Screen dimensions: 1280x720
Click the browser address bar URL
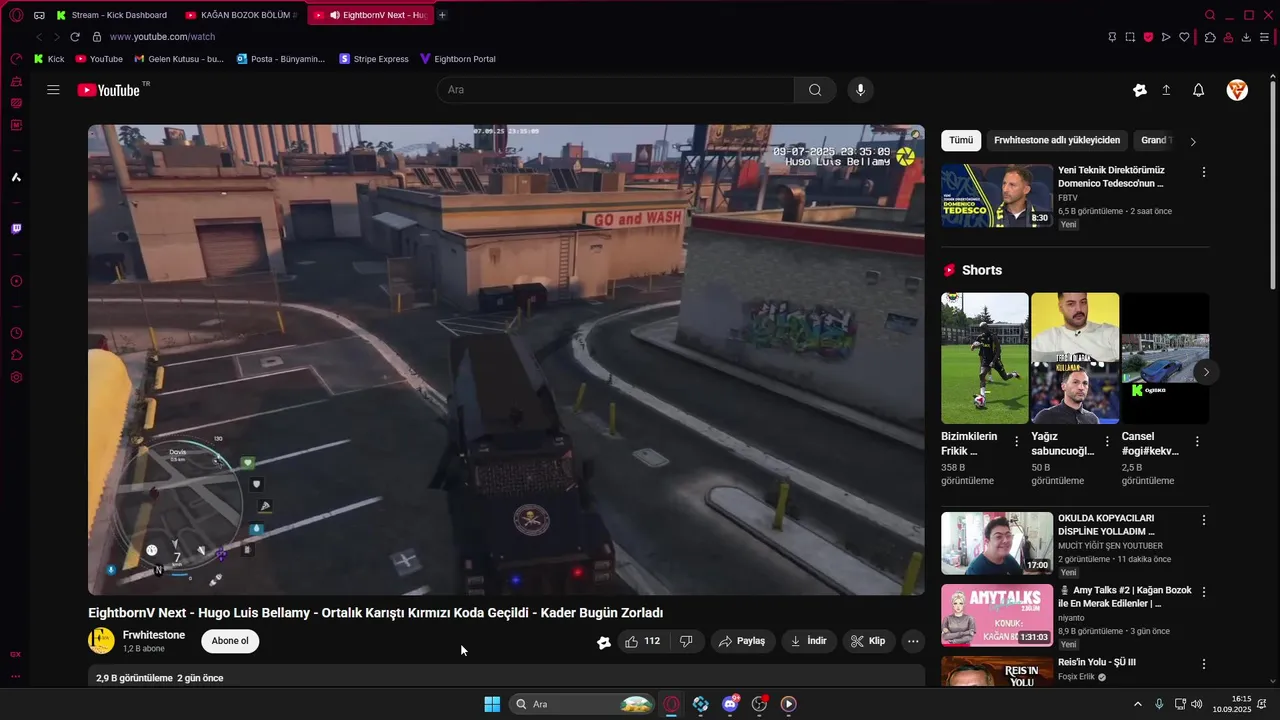point(162,37)
